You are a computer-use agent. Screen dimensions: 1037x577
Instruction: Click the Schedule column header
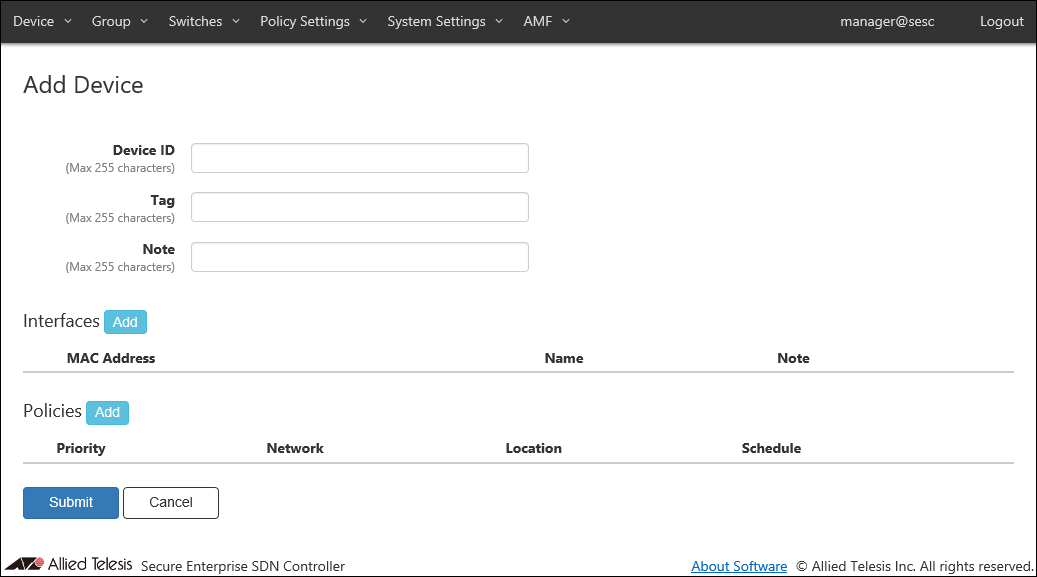click(x=771, y=448)
